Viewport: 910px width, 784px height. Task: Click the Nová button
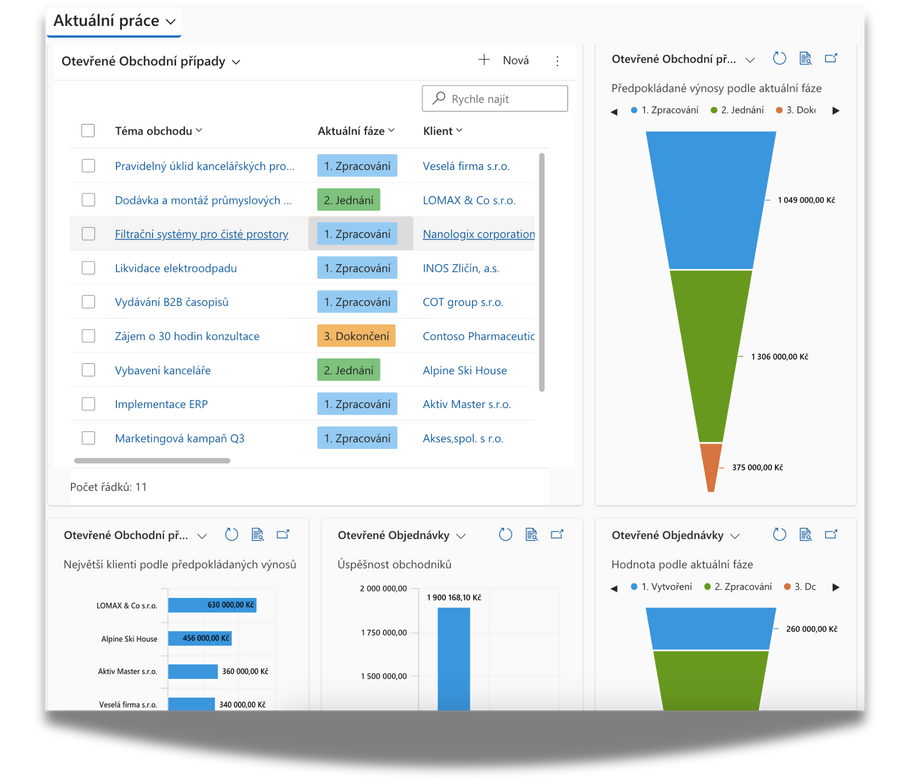tap(504, 61)
